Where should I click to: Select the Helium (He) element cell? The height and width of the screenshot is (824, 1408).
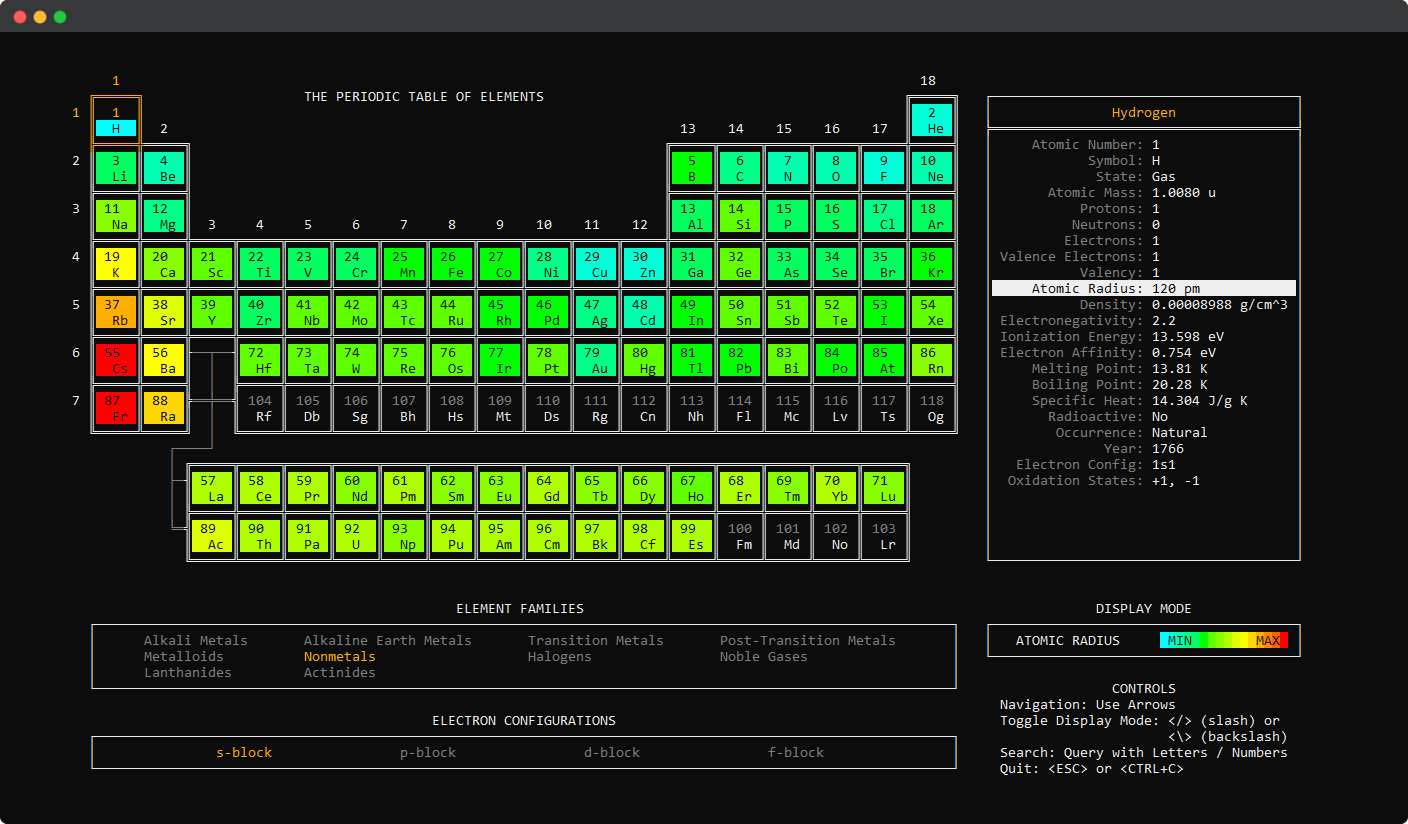pos(932,120)
